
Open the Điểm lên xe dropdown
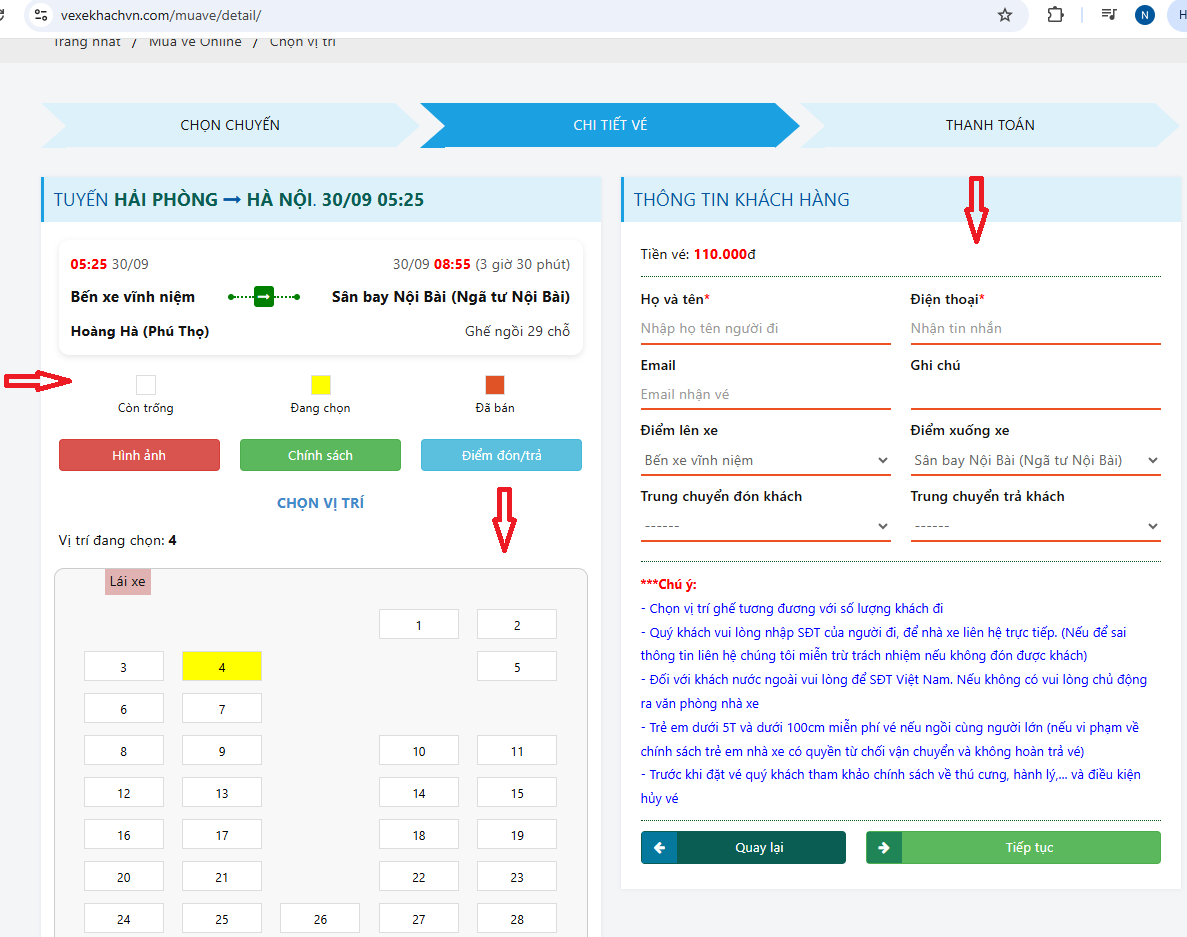[x=765, y=460]
